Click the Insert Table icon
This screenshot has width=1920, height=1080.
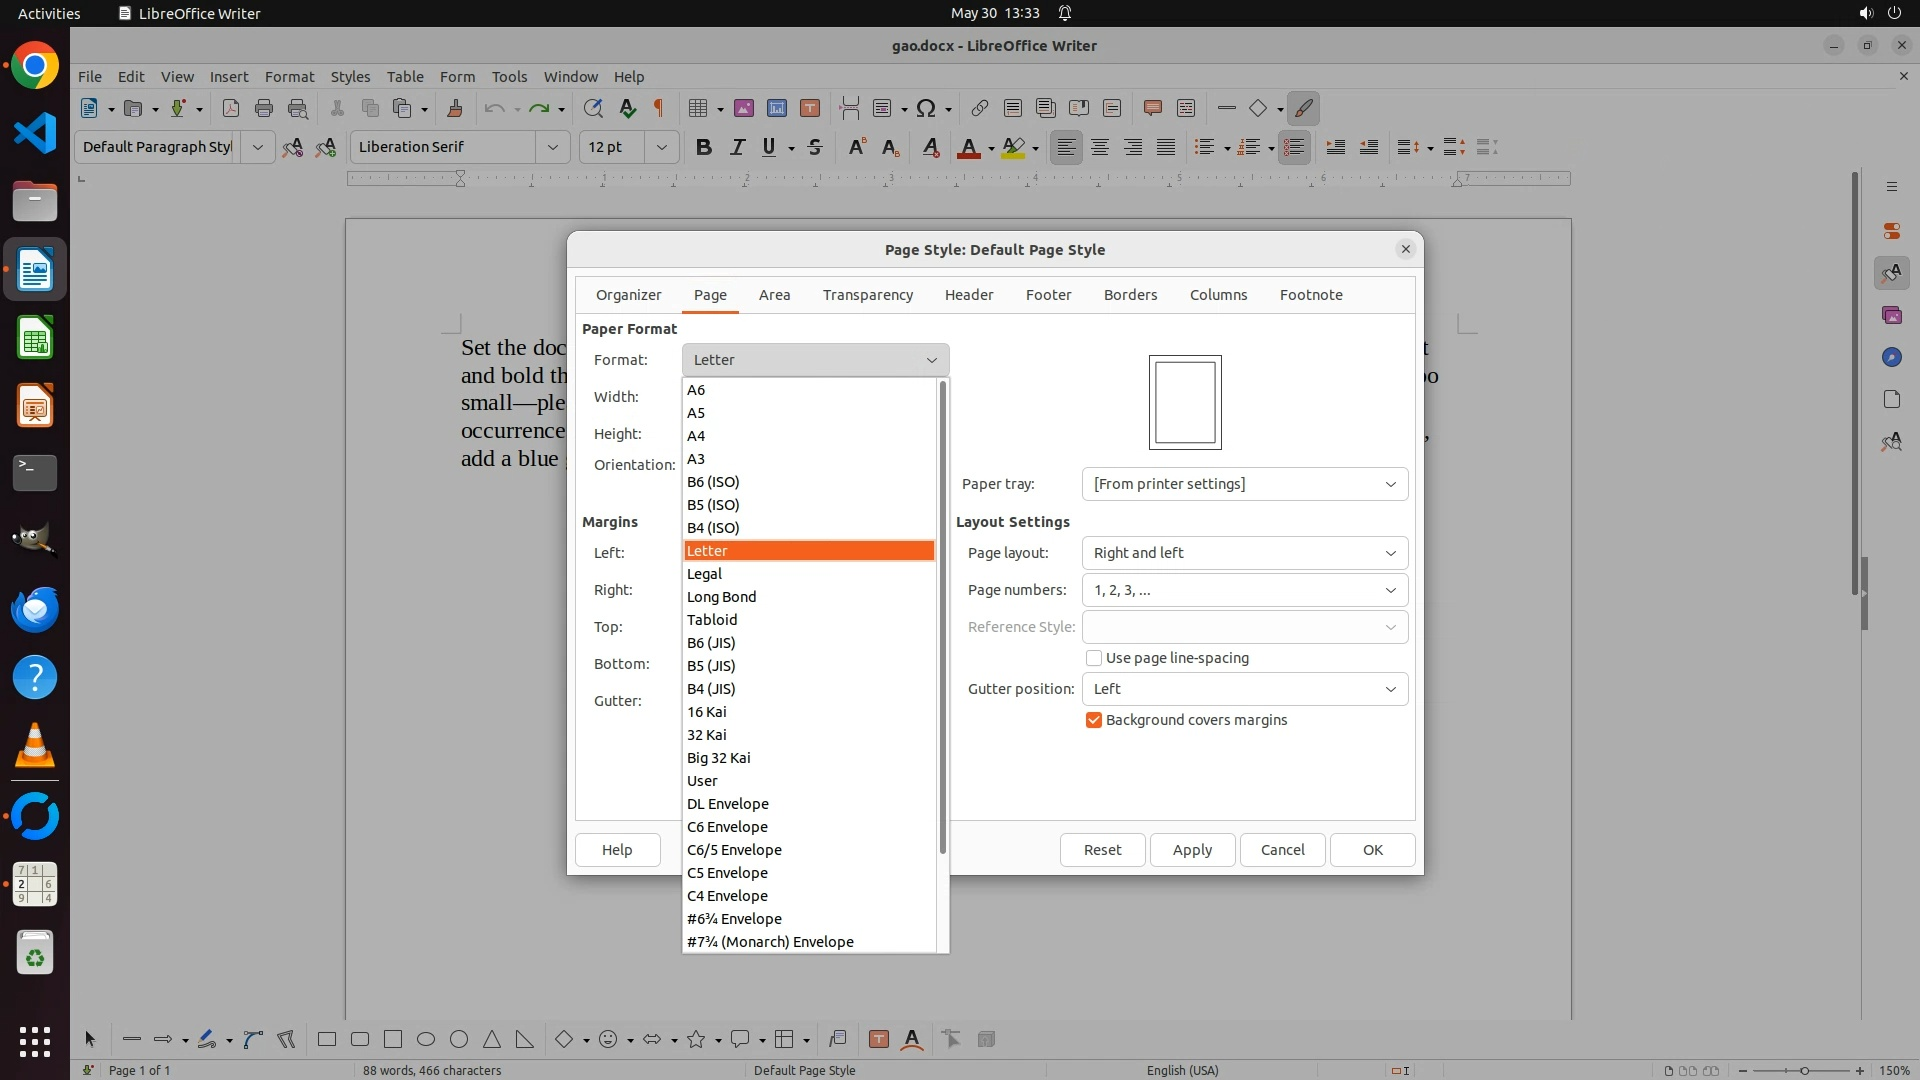tap(698, 108)
